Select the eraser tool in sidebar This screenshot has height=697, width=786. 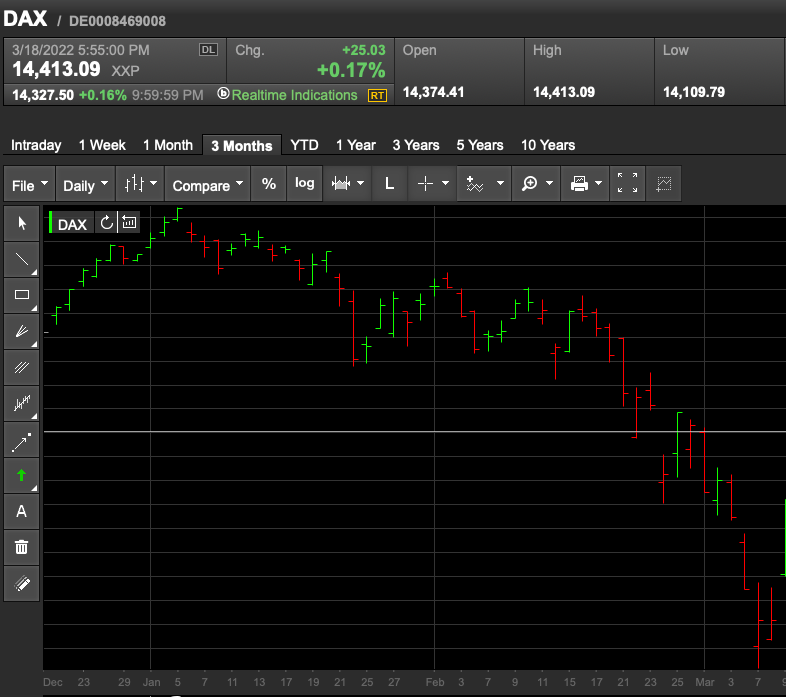[x=22, y=583]
